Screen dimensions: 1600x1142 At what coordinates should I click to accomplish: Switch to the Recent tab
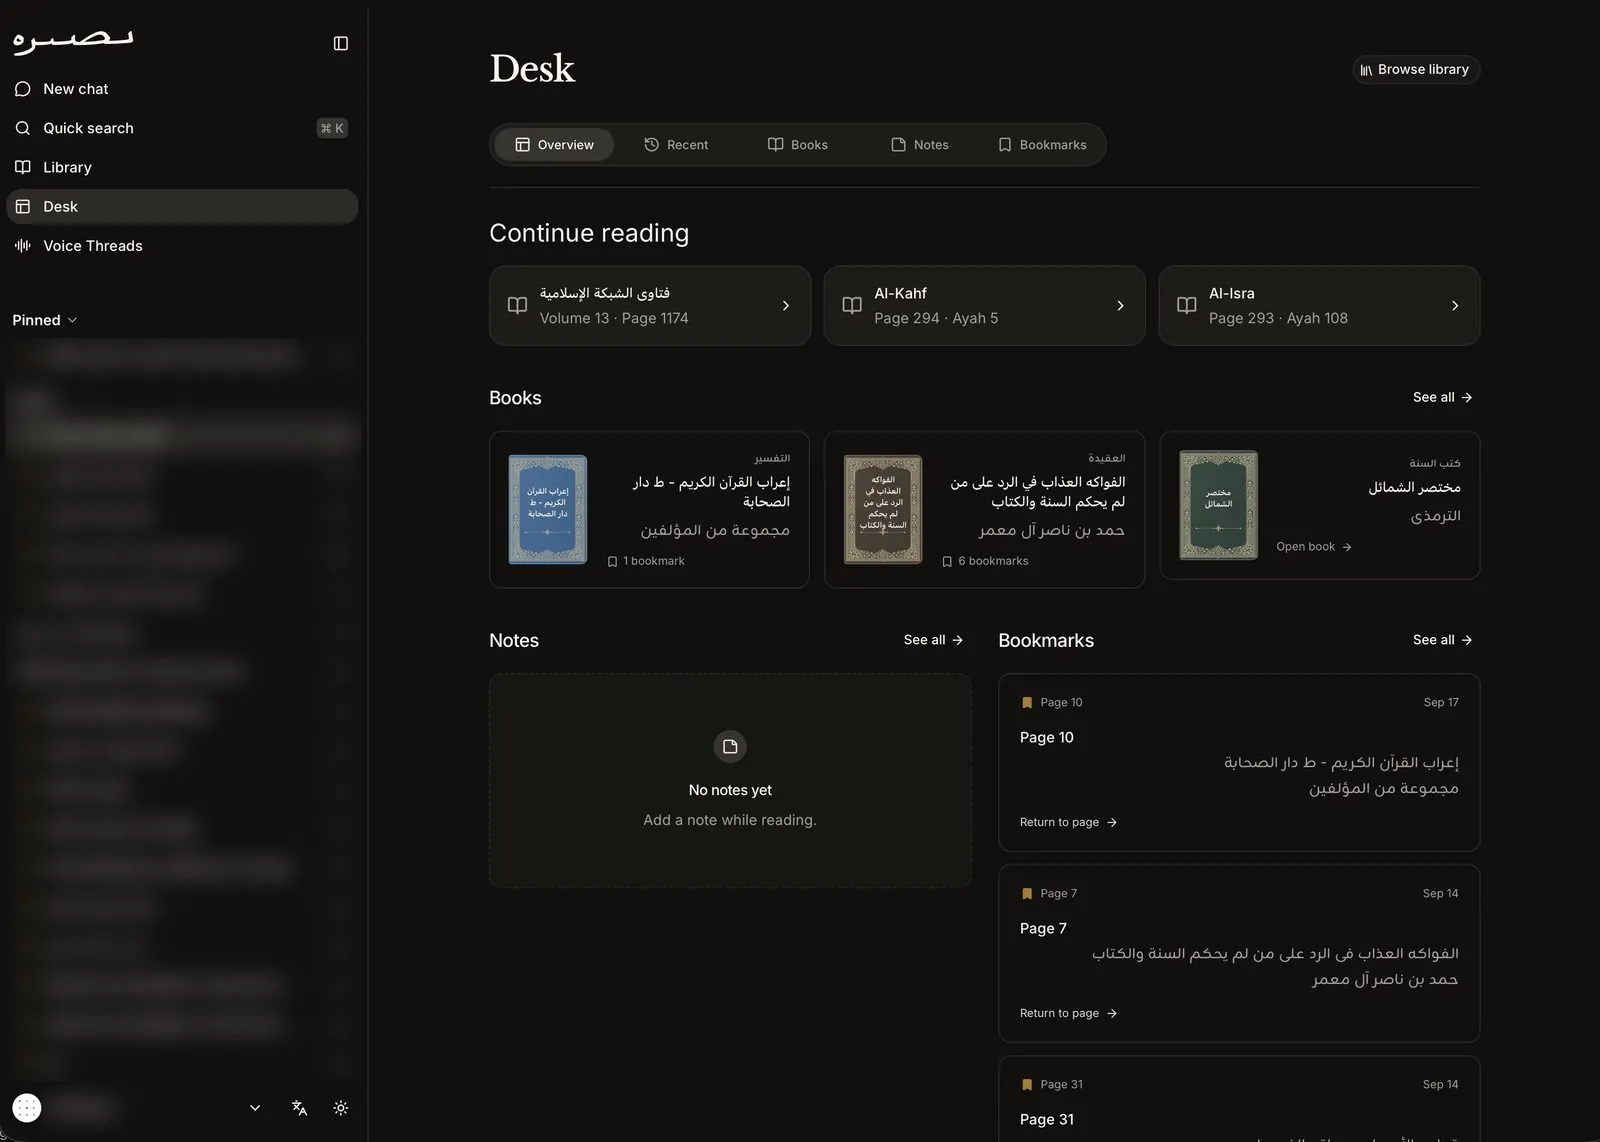[x=676, y=145]
